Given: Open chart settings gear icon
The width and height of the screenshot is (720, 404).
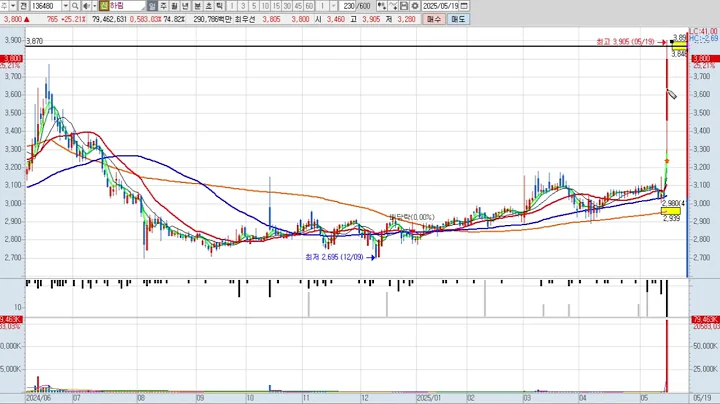Looking at the screenshot, I should pyautogui.click(x=415, y=6).
